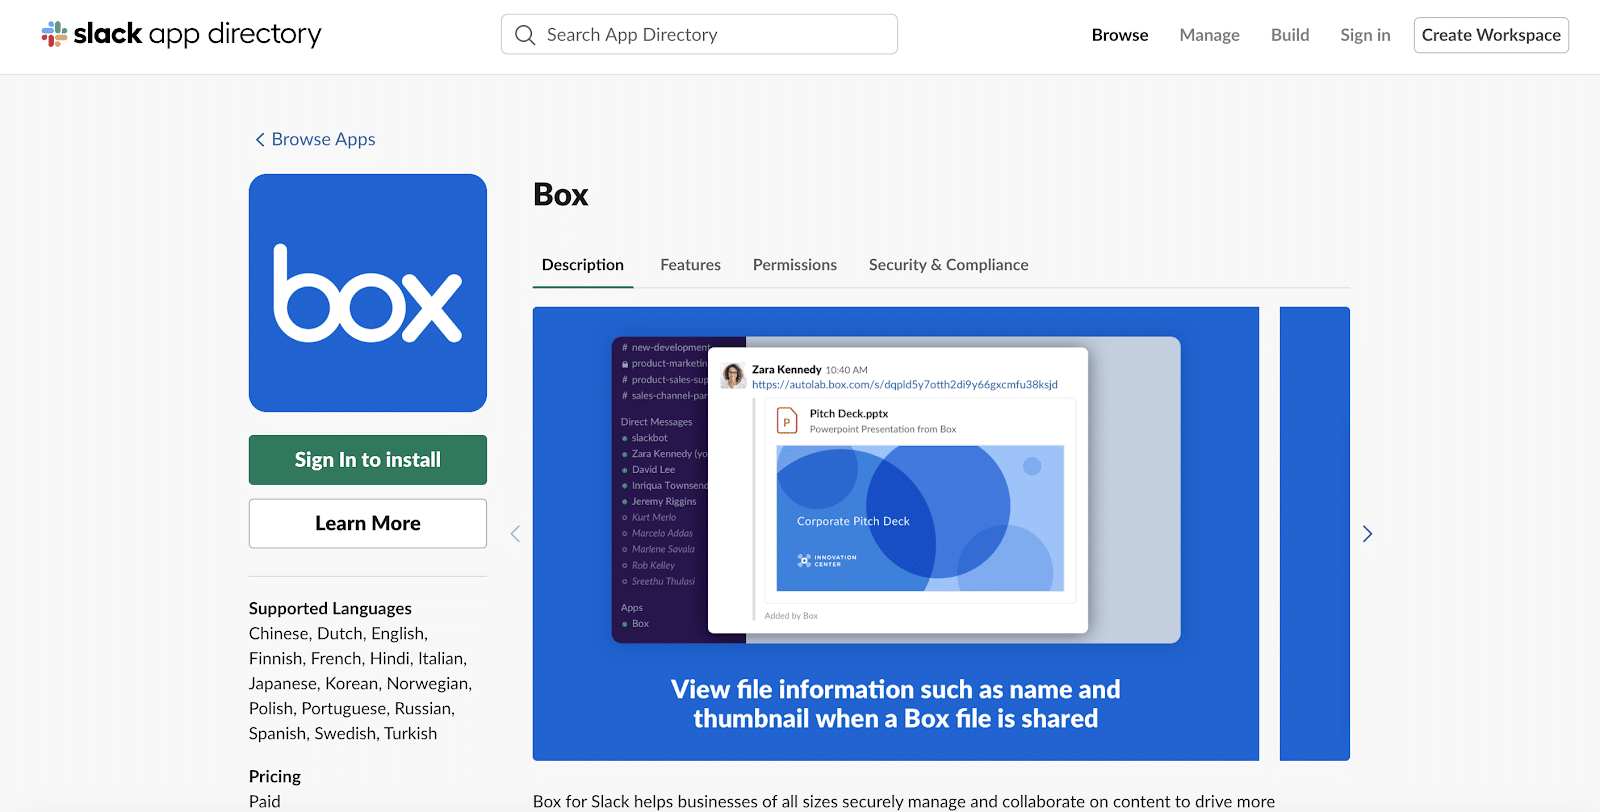
Task: Go to next carousel slide arrow
Action: (x=1367, y=534)
